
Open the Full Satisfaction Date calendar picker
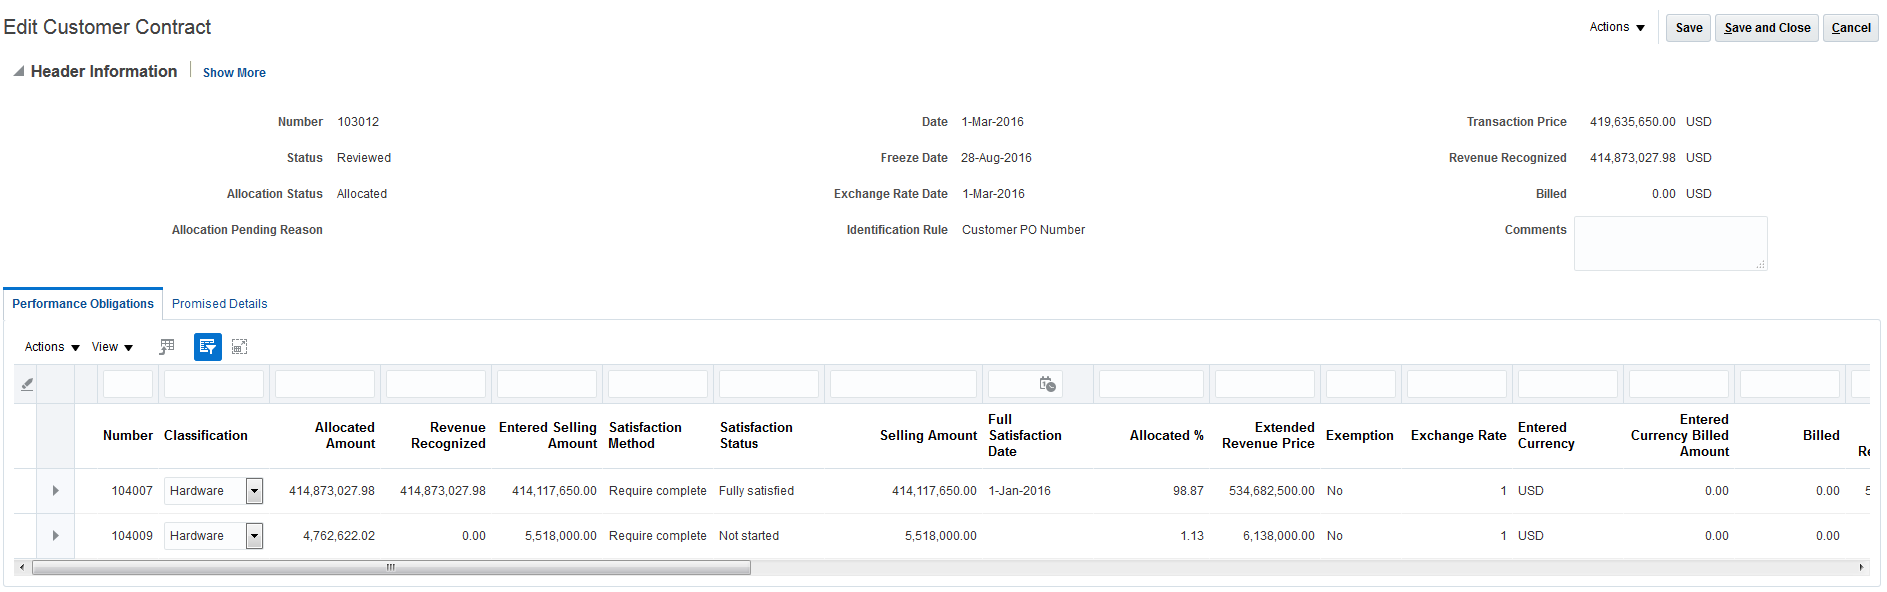coord(1047,384)
